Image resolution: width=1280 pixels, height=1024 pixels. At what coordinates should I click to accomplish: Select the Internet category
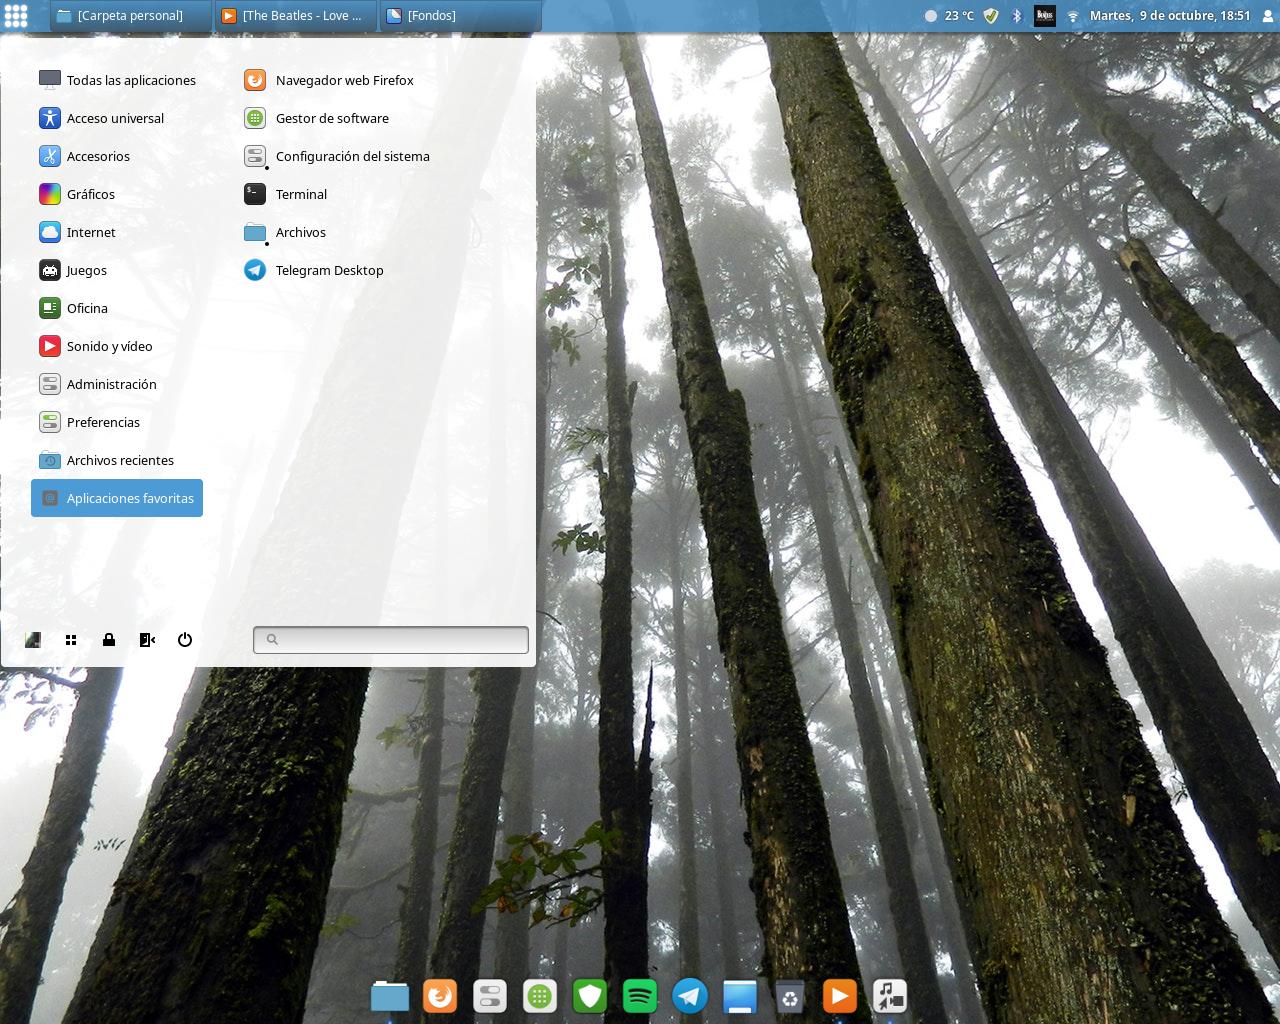click(117, 232)
